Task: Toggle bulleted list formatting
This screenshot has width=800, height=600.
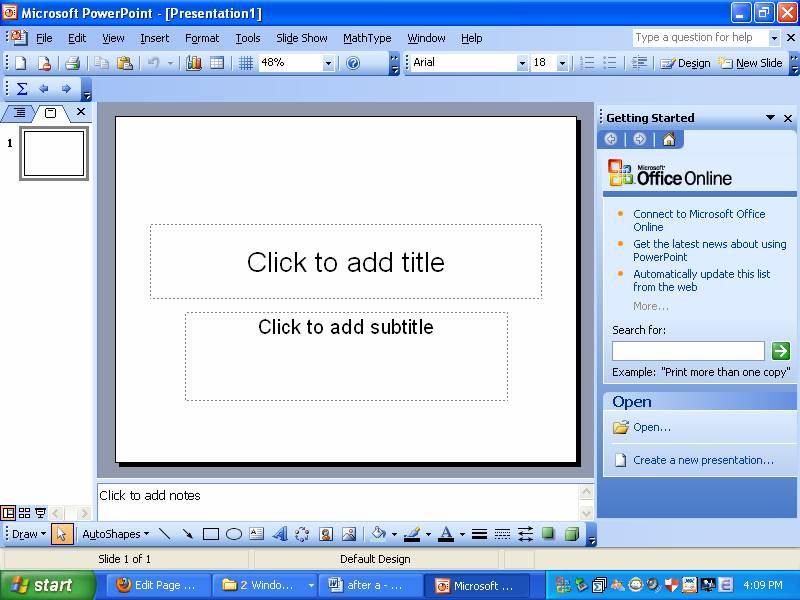Action: pos(610,63)
